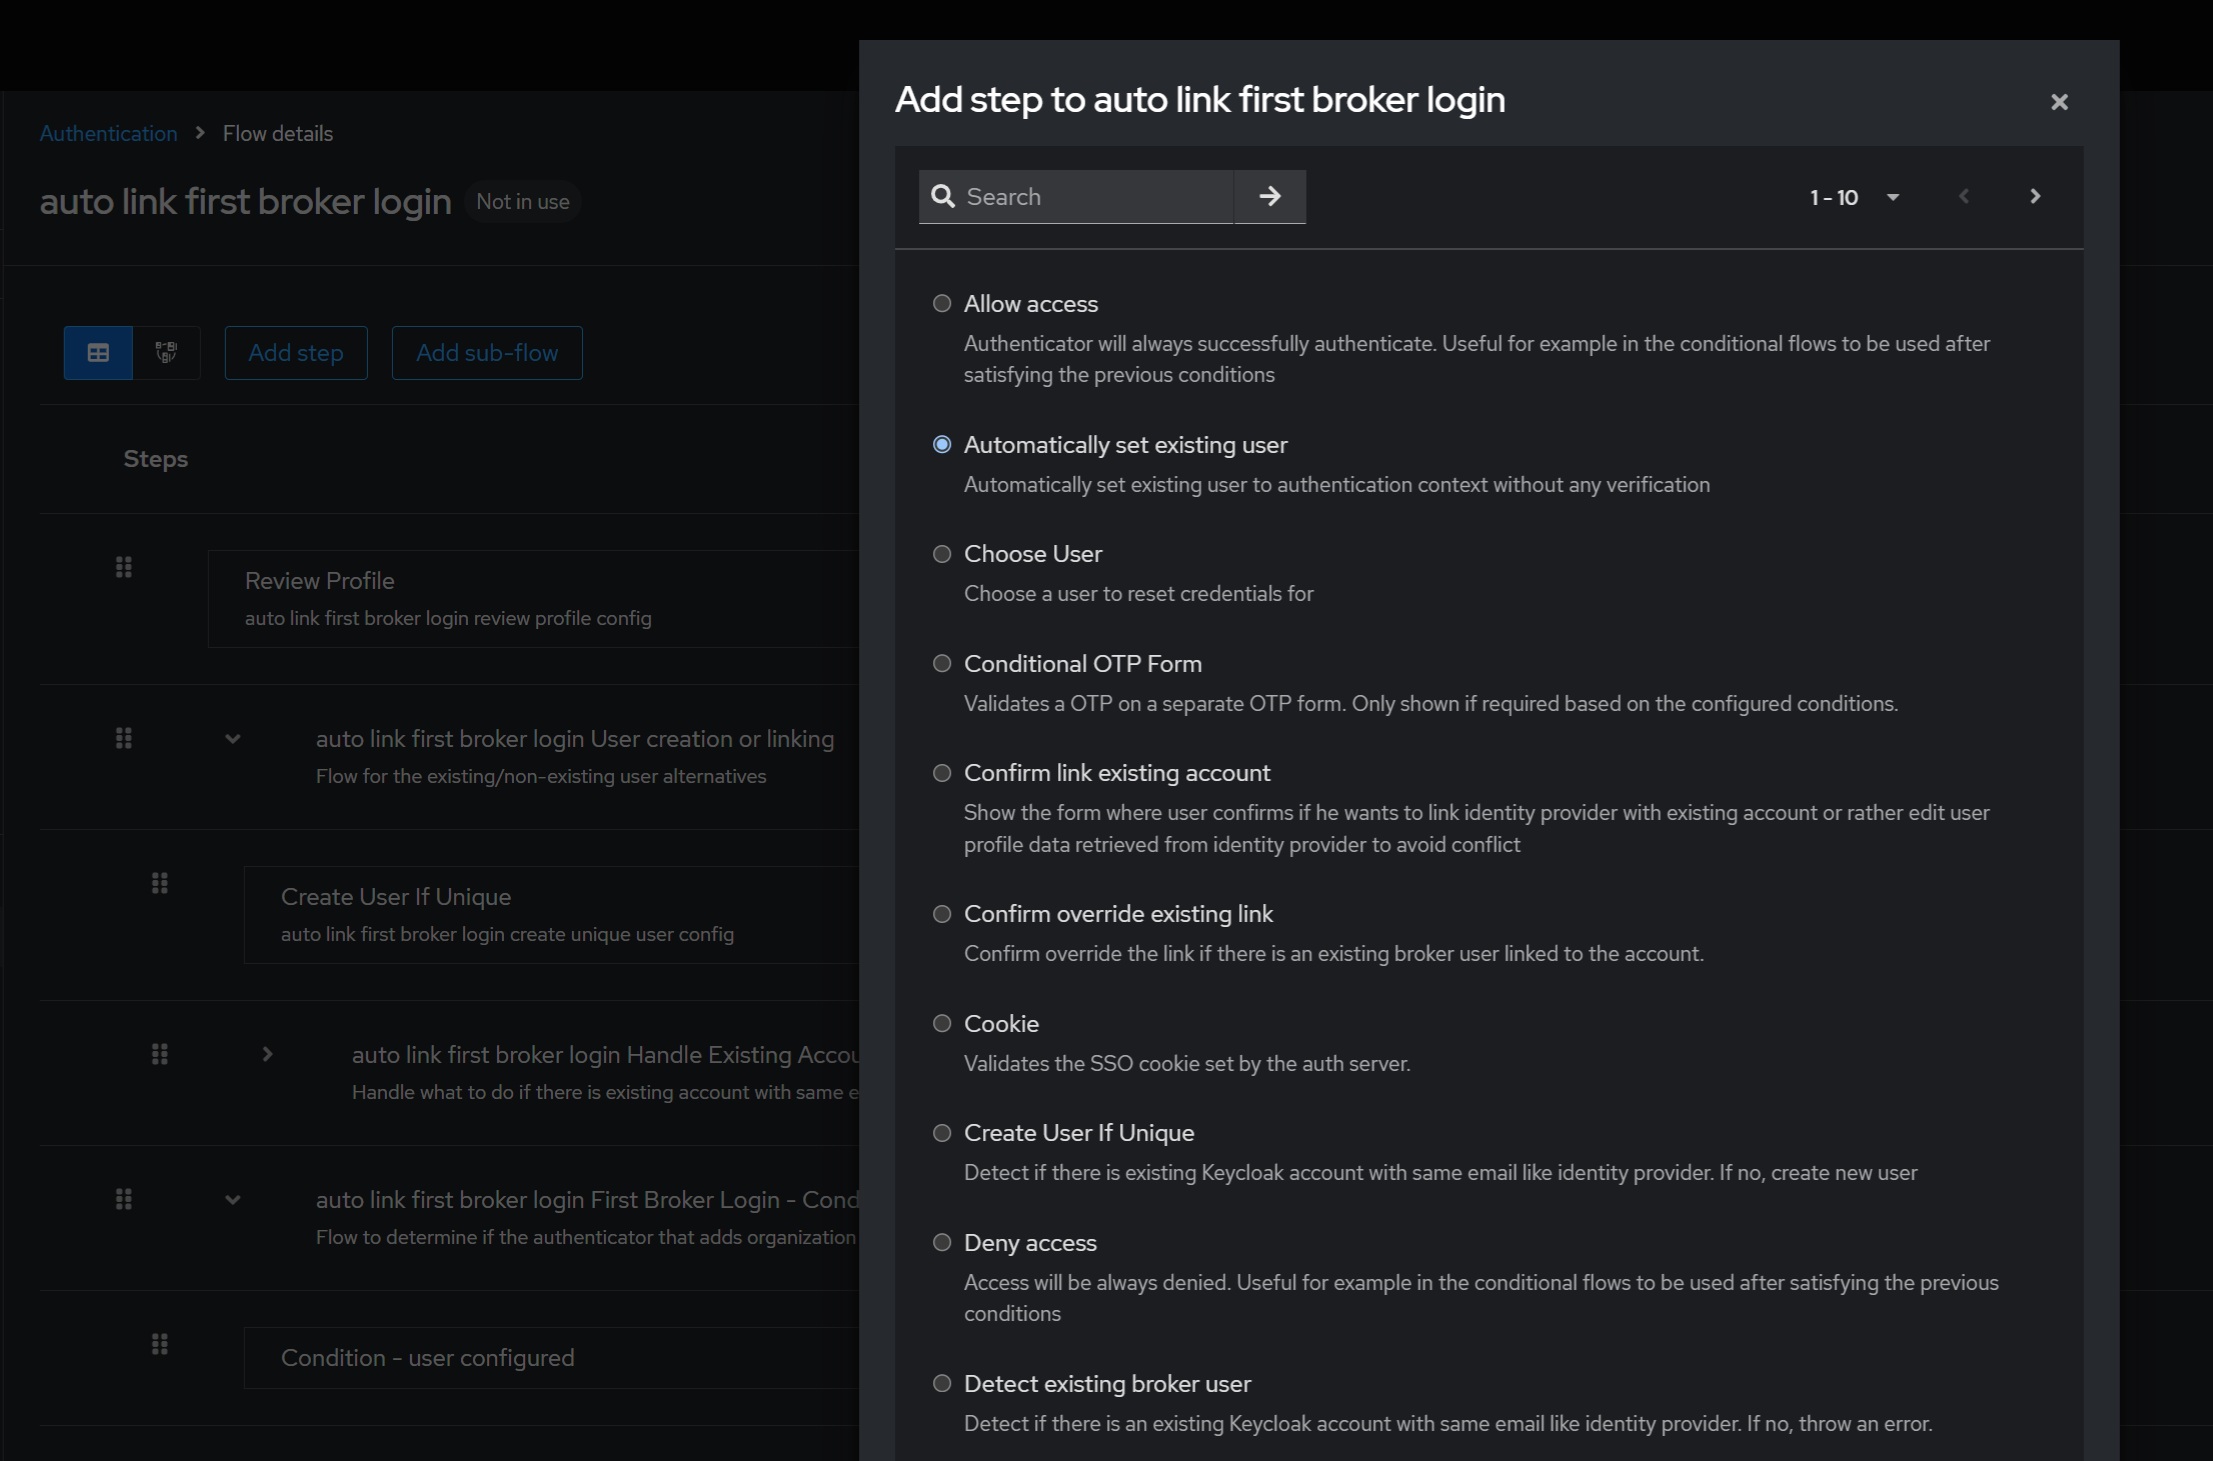Grab drag handle for Review Profile
The width and height of the screenshot is (2213, 1461).
pyautogui.click(x=124, y=568)
